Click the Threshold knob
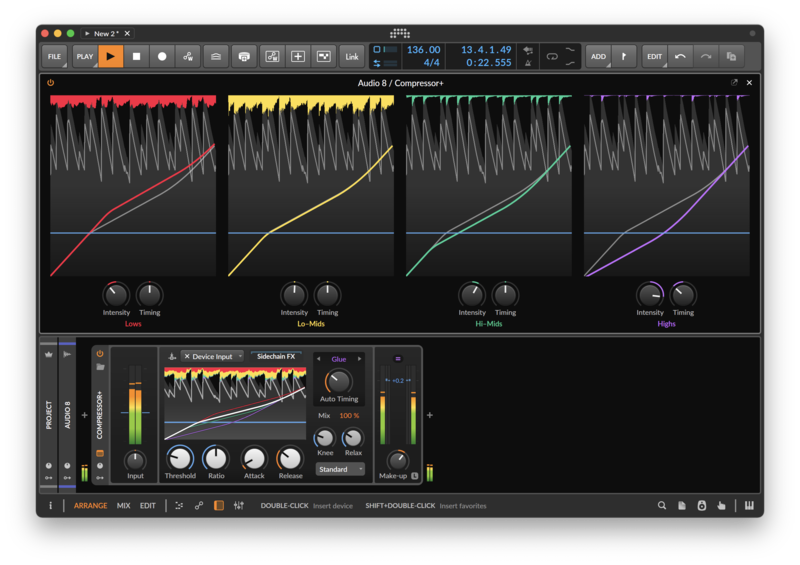800x565 pixels. coord(180,458)
